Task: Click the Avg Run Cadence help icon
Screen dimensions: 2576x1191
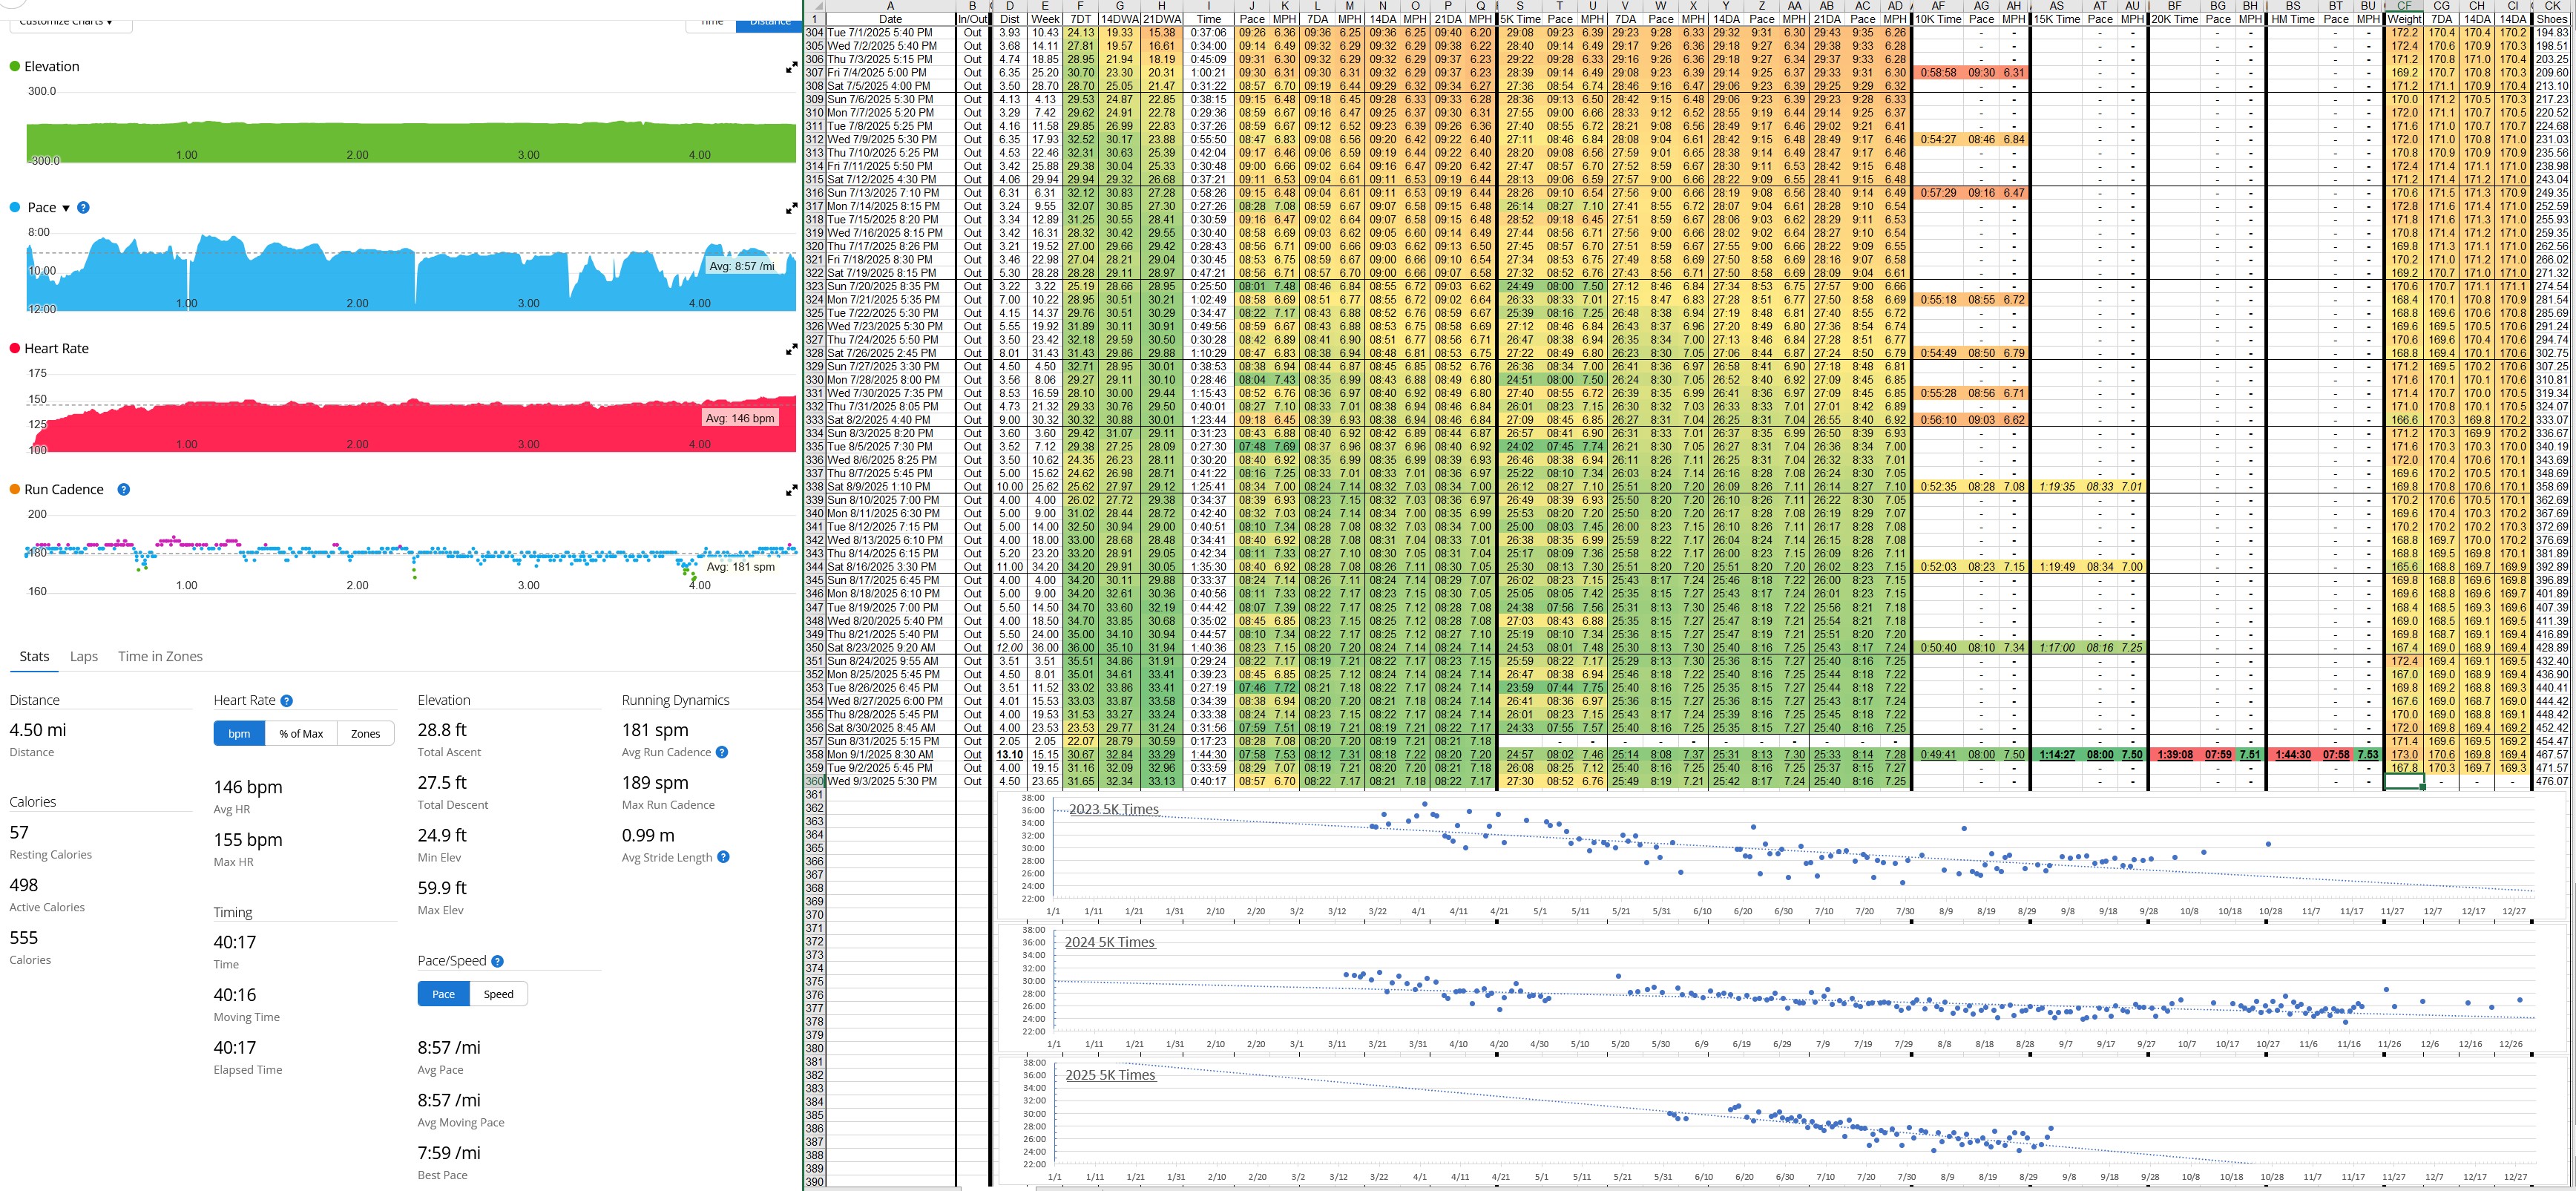Action: point(722,752)
